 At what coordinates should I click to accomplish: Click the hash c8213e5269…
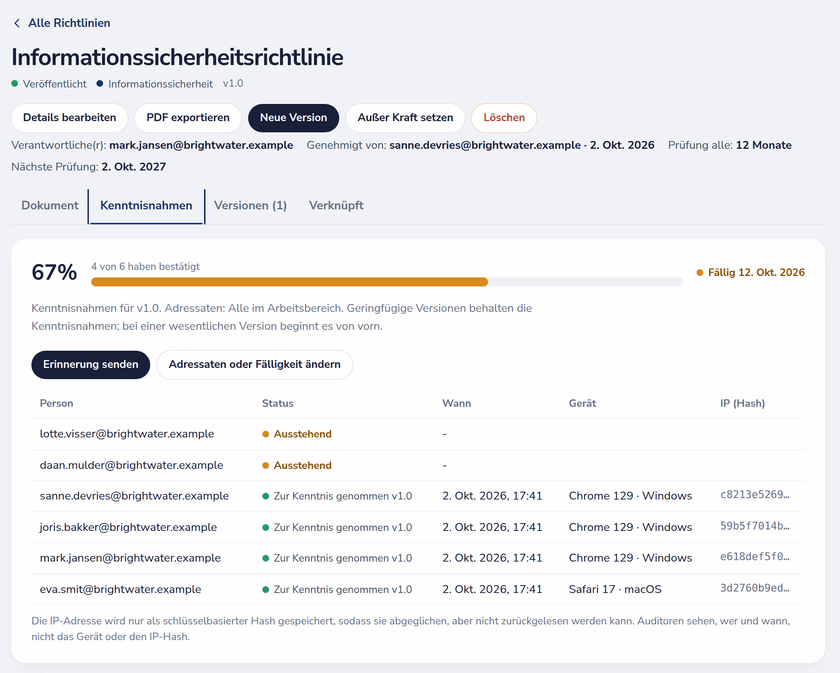point(755,495)
